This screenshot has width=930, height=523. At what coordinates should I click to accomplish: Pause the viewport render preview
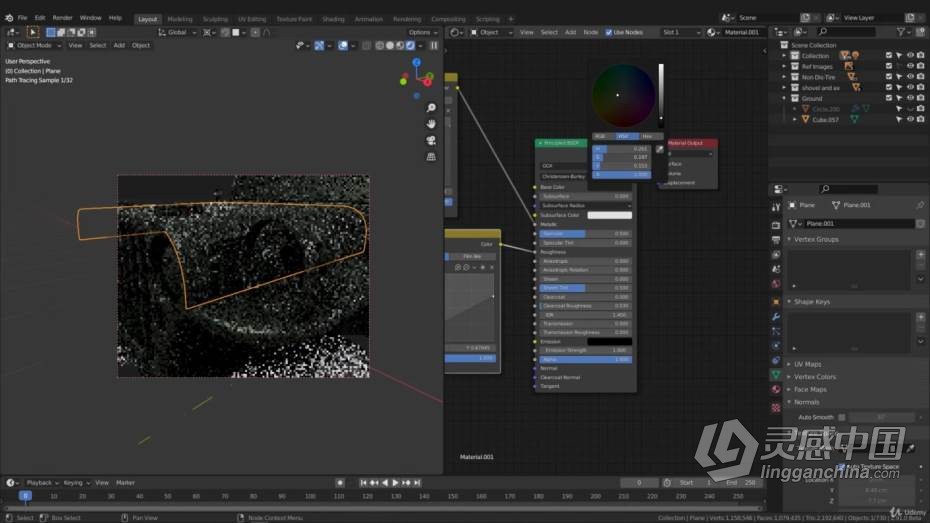click(x=434, y=45)
